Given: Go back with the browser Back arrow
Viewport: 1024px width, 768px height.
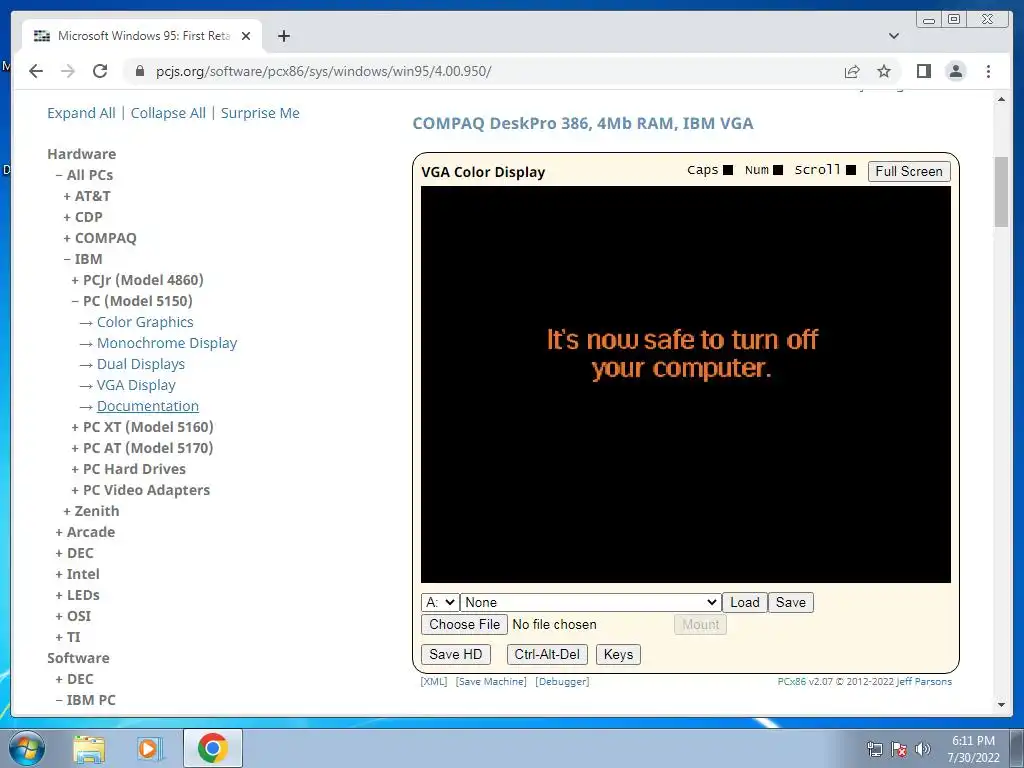Looking at the screenshot, I should [36, 71].
